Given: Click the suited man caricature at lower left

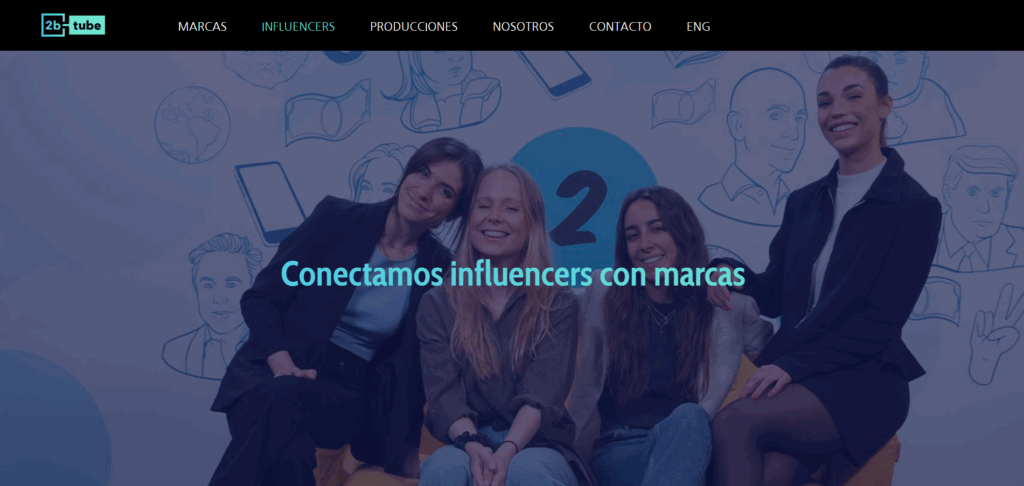Looking at the screenshot, I should click(x=209, y=306).
